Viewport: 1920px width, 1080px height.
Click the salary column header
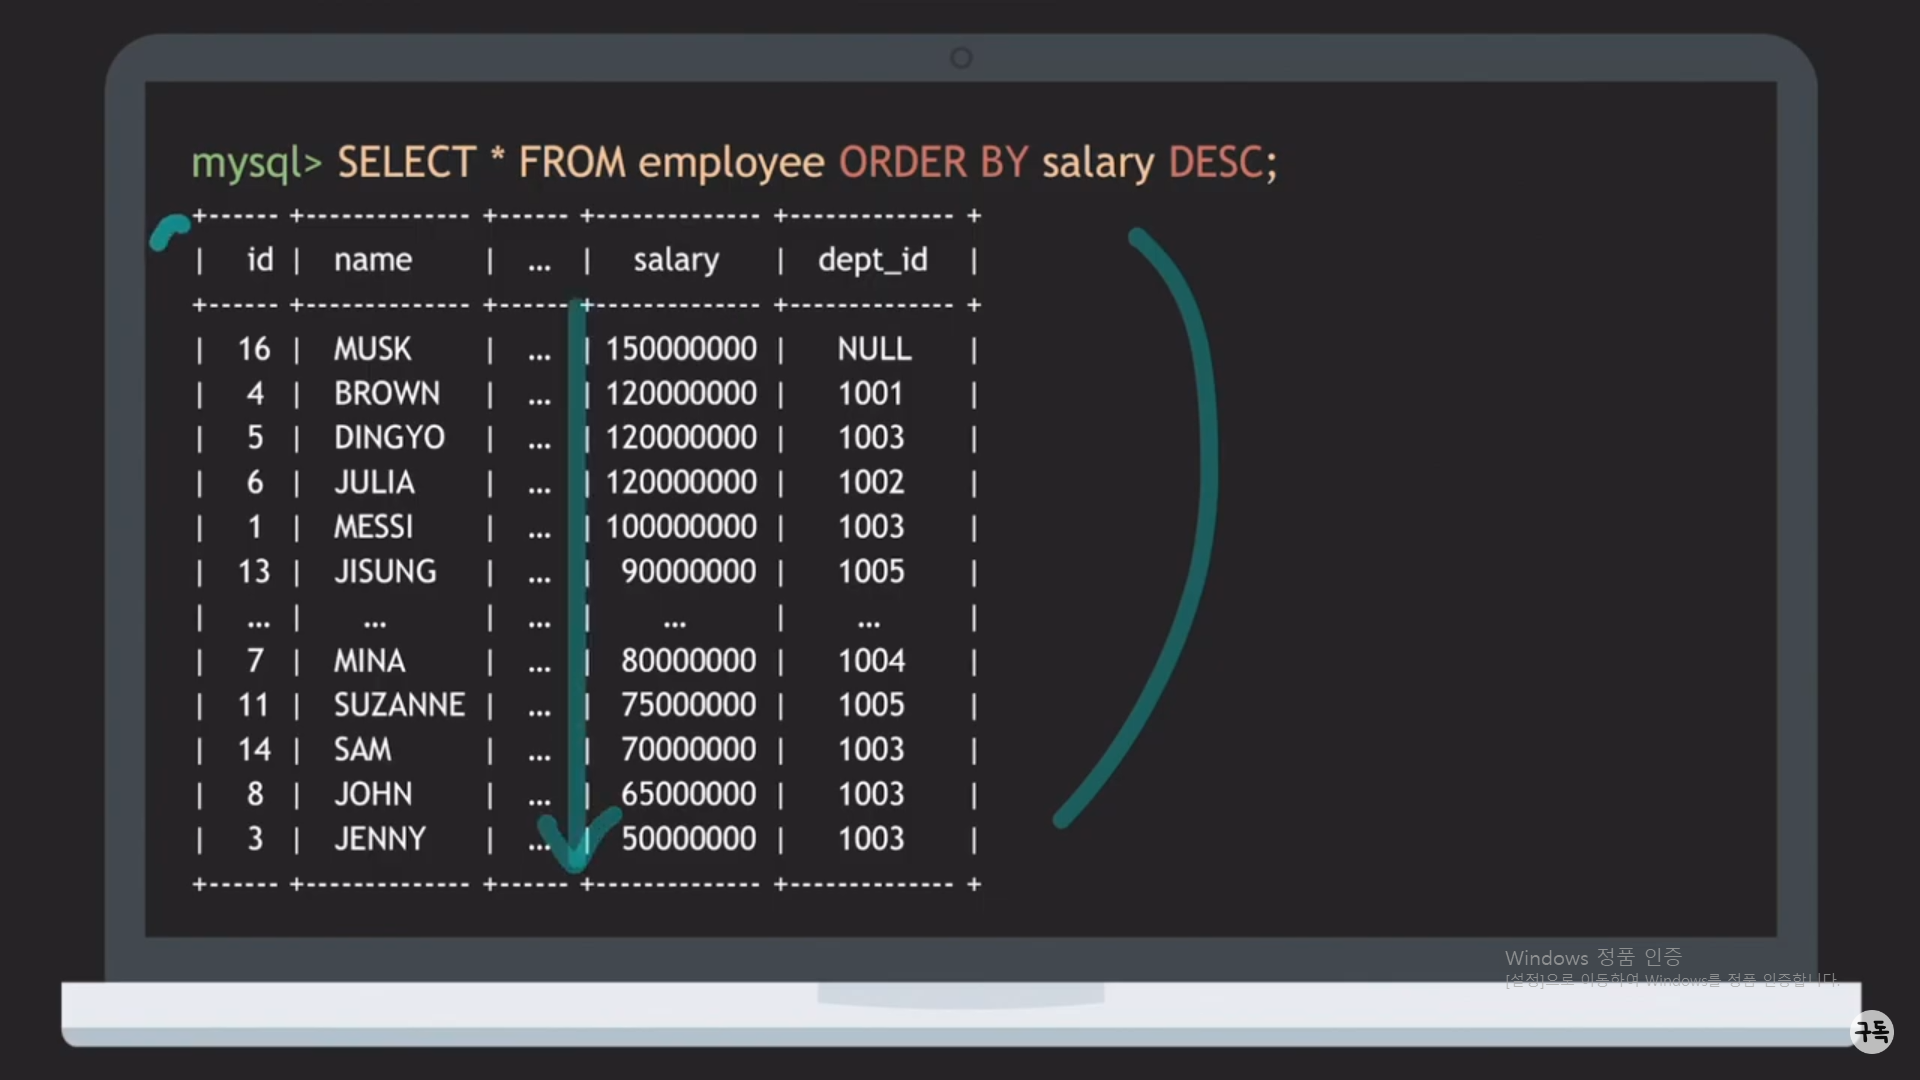pos(676,260)
